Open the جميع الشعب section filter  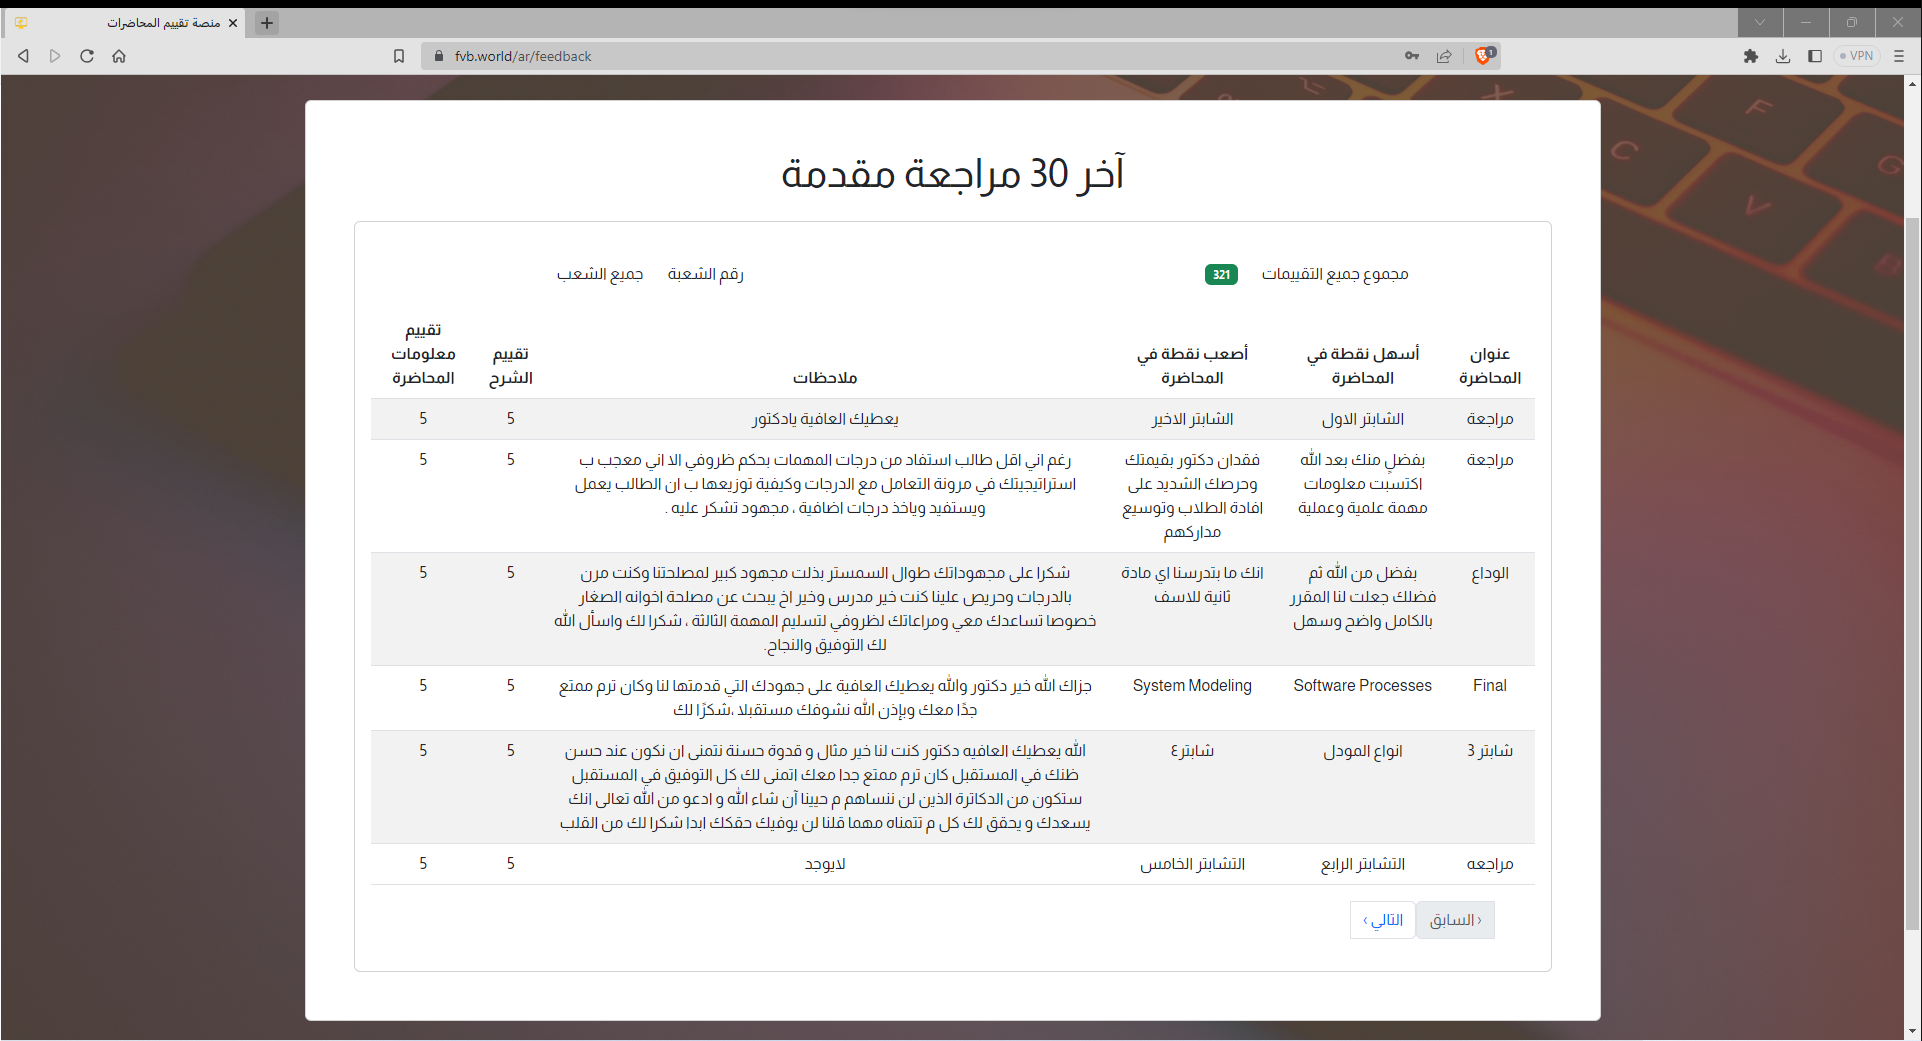(x=600, y=274)
